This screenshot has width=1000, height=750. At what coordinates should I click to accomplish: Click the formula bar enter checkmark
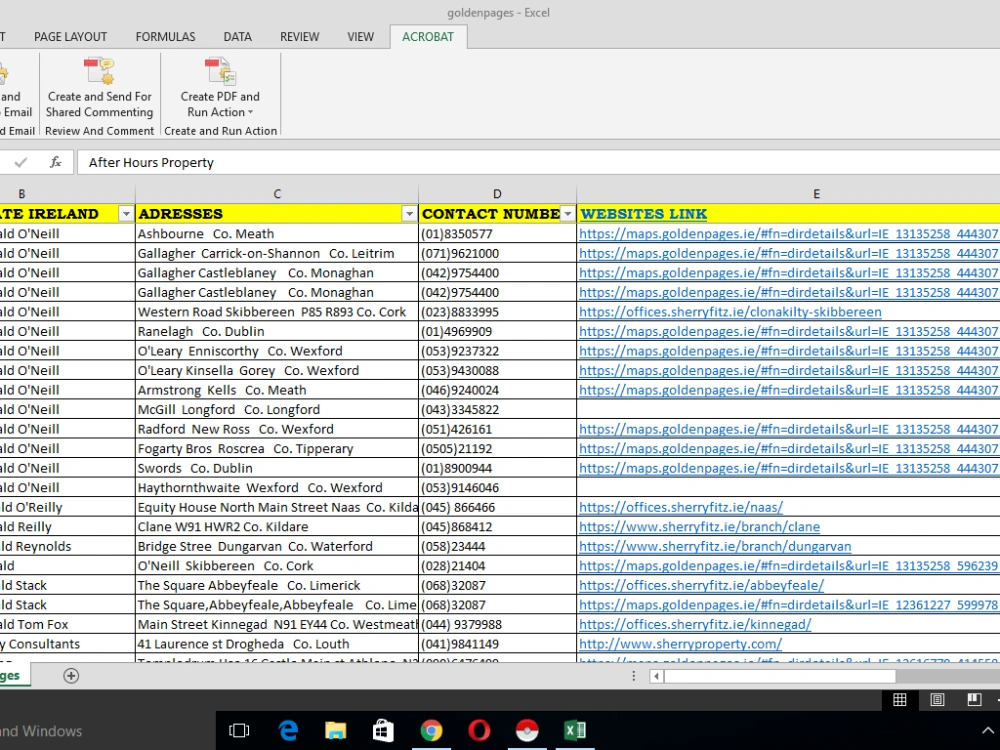pos(20,163)
